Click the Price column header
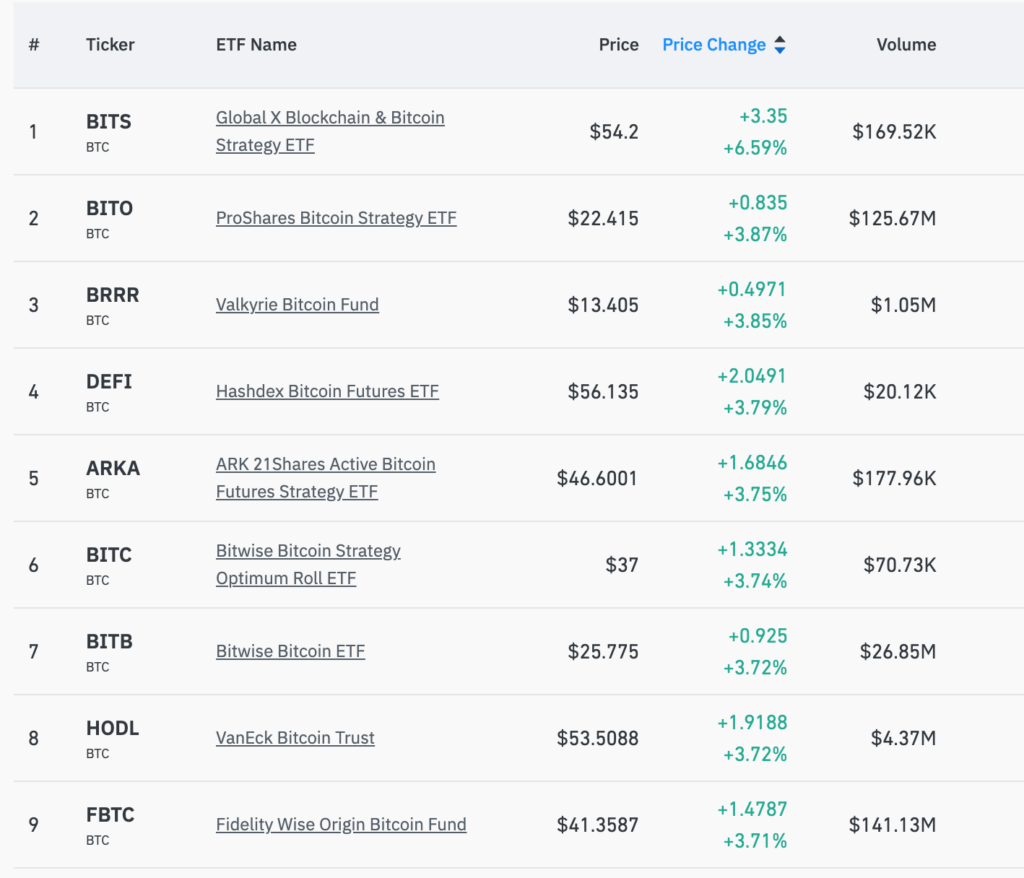 (x=618, y=45)
